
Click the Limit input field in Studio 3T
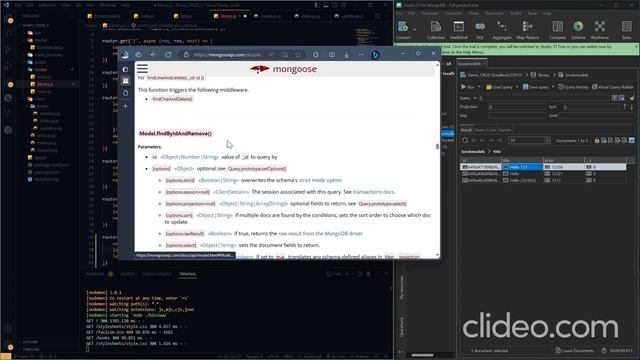click(x=597, y=116)
